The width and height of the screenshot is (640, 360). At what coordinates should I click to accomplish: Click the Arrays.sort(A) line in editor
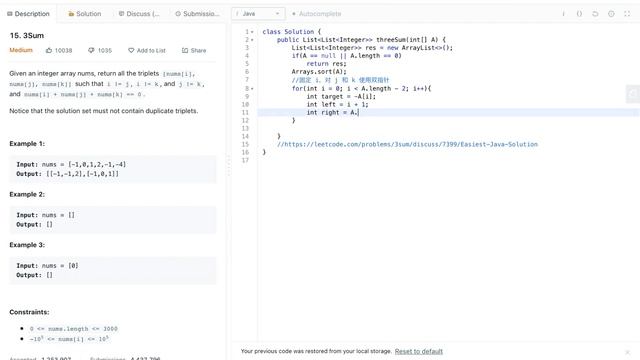[x=319, y=72]
